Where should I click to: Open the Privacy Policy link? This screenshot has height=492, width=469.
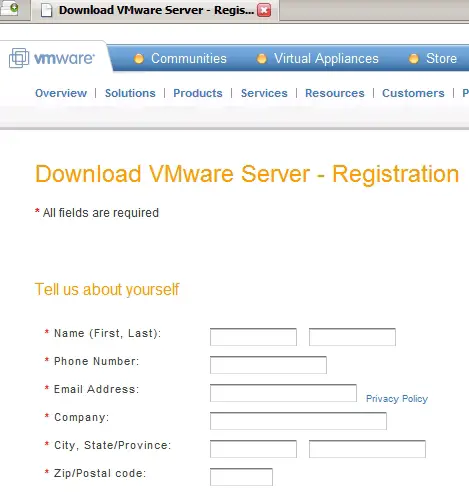point(397,399)
